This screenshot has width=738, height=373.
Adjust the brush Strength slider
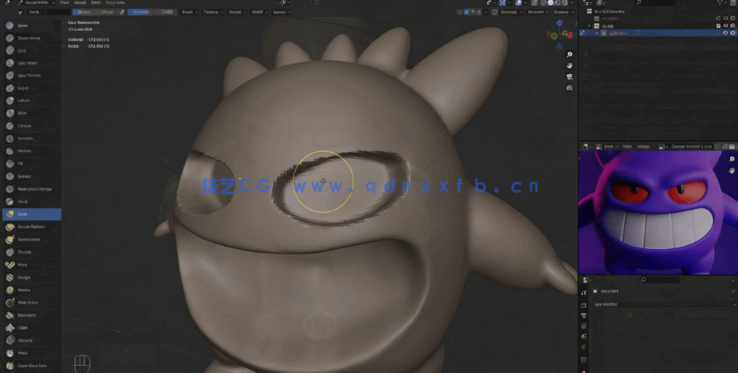pos(151,12)
